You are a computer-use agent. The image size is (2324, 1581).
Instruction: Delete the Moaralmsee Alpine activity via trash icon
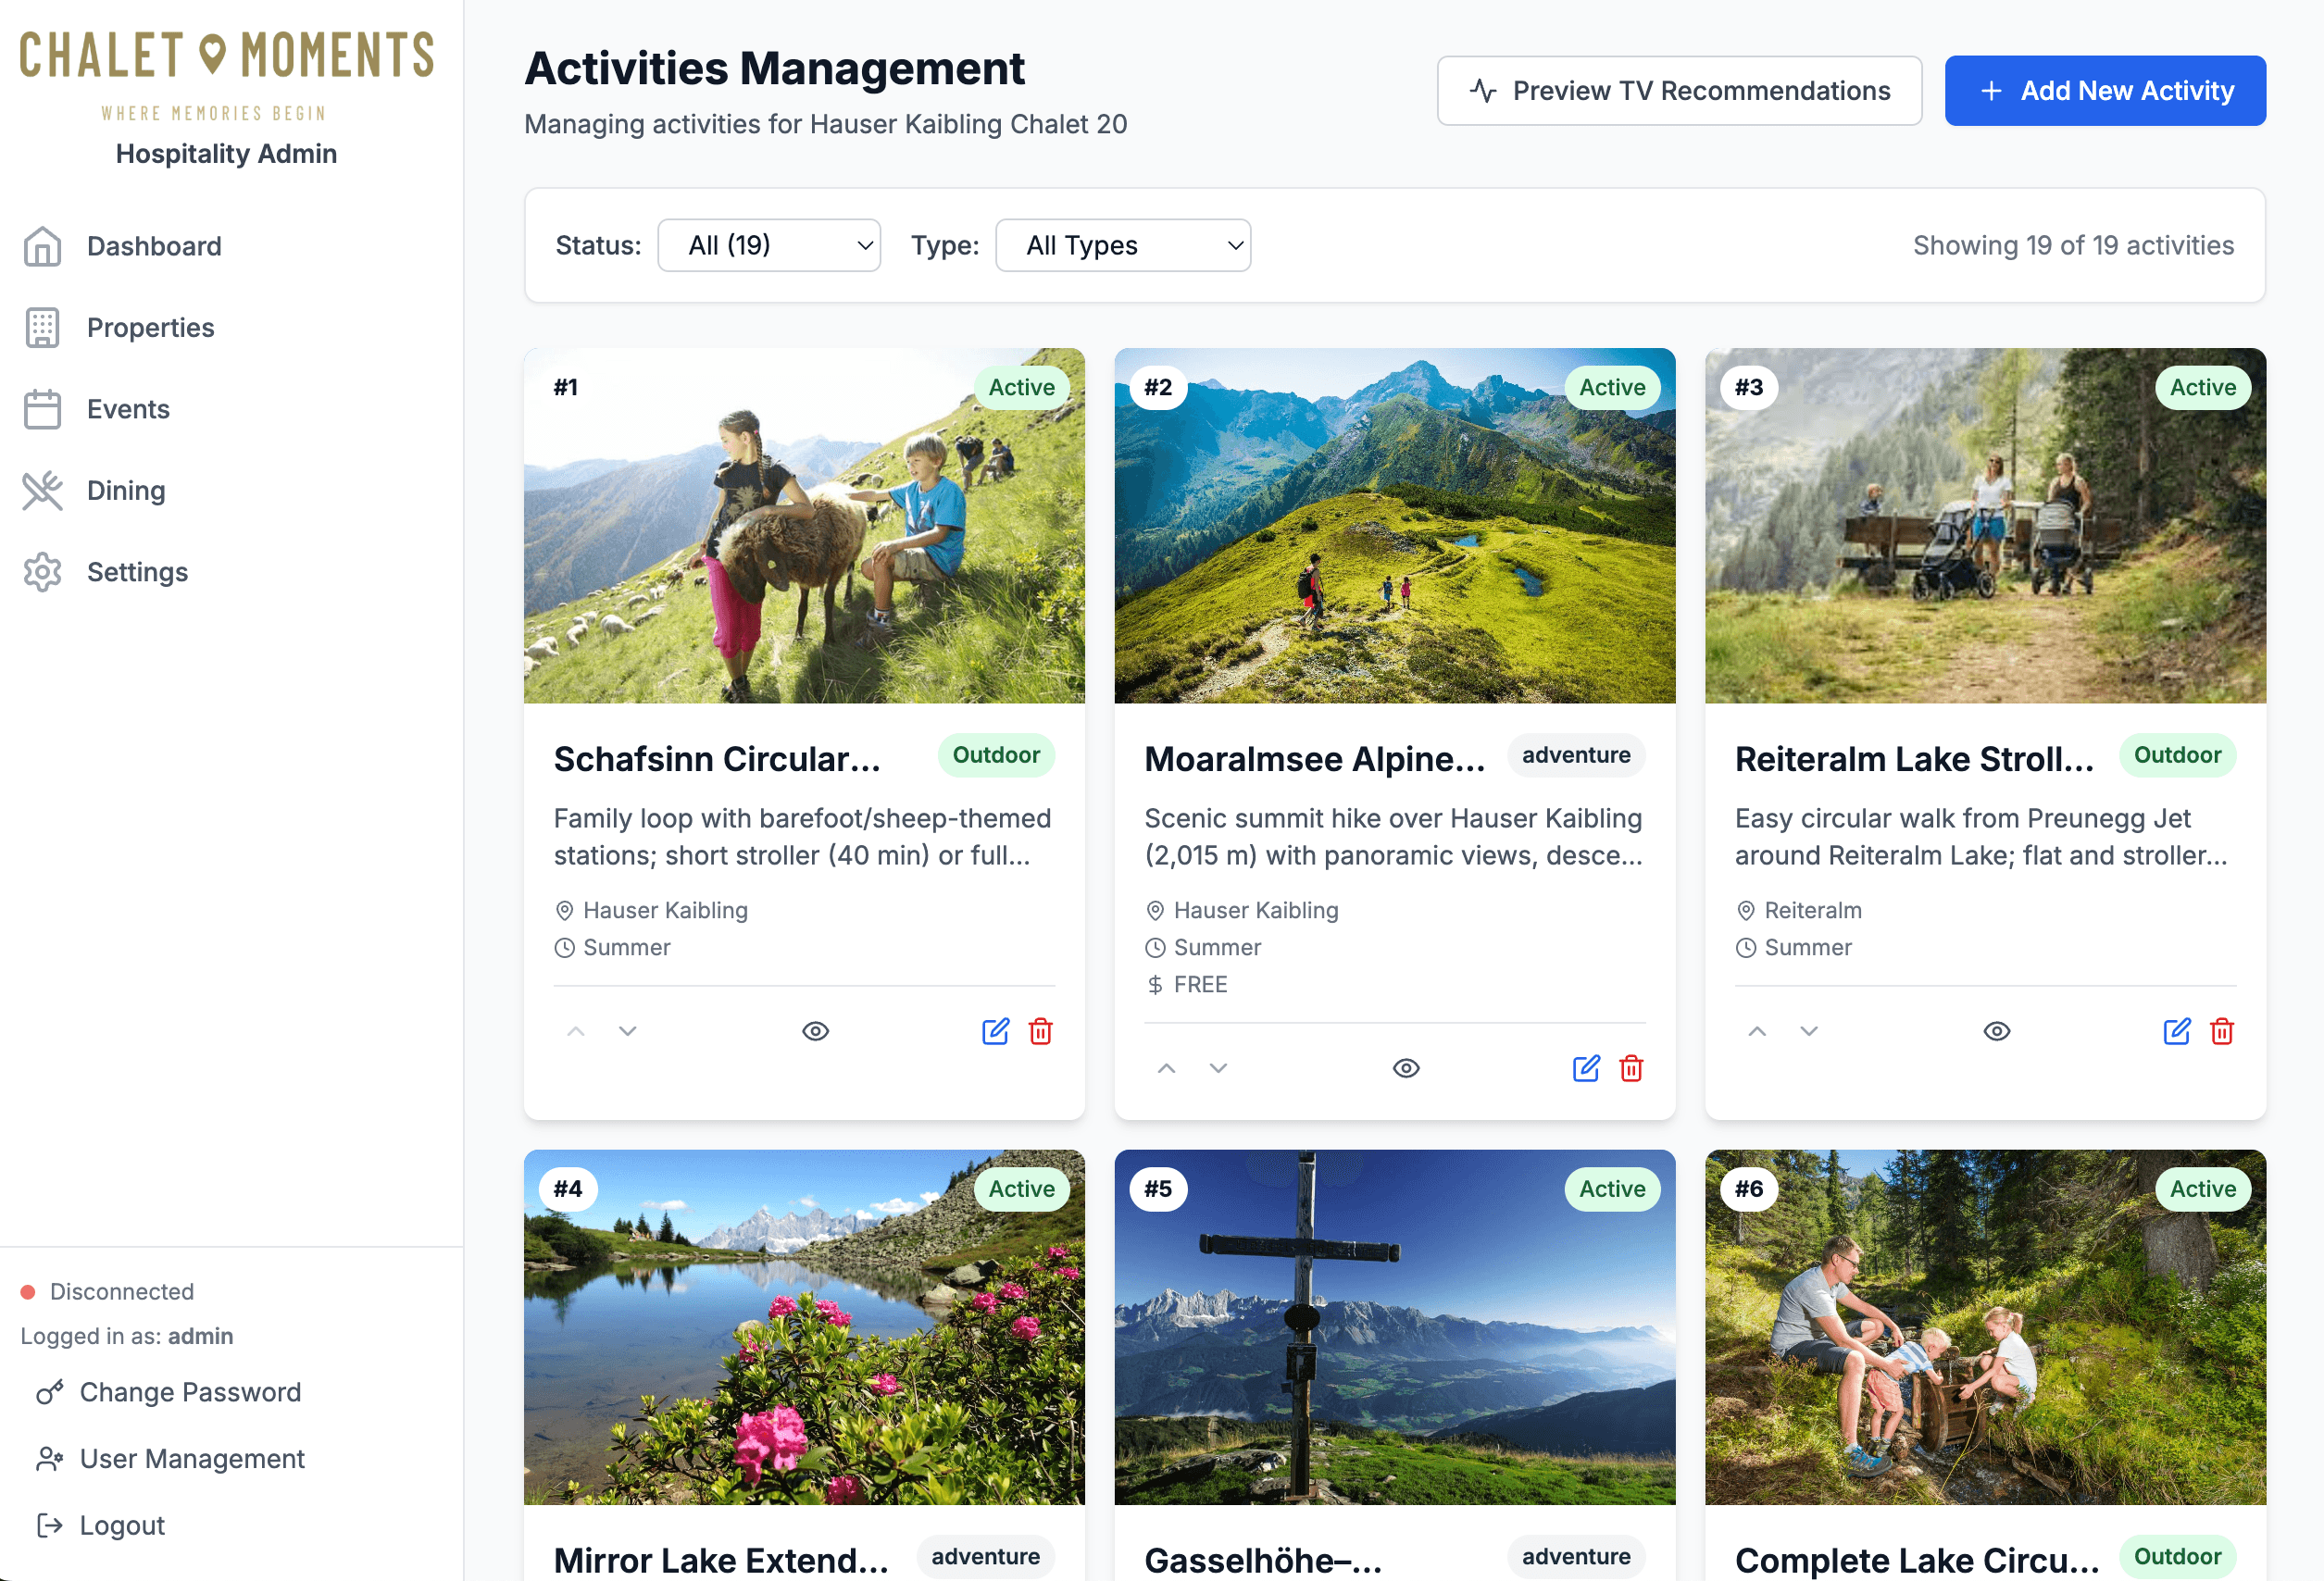coord(1631,1068)
